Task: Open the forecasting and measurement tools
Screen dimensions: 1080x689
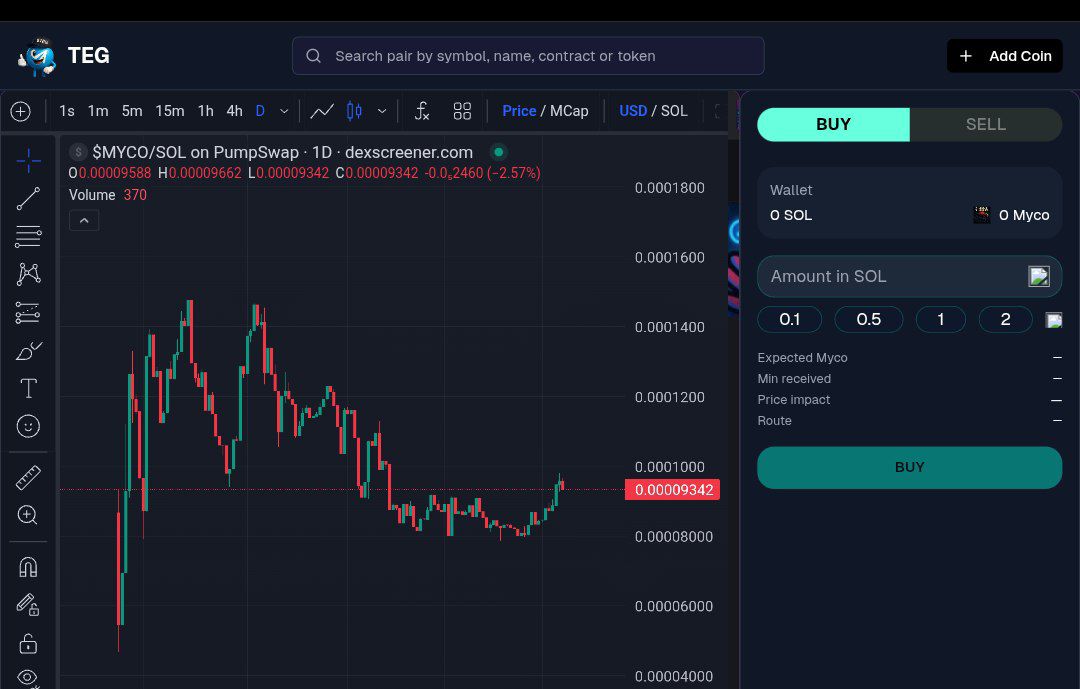Action: point(28,312)
